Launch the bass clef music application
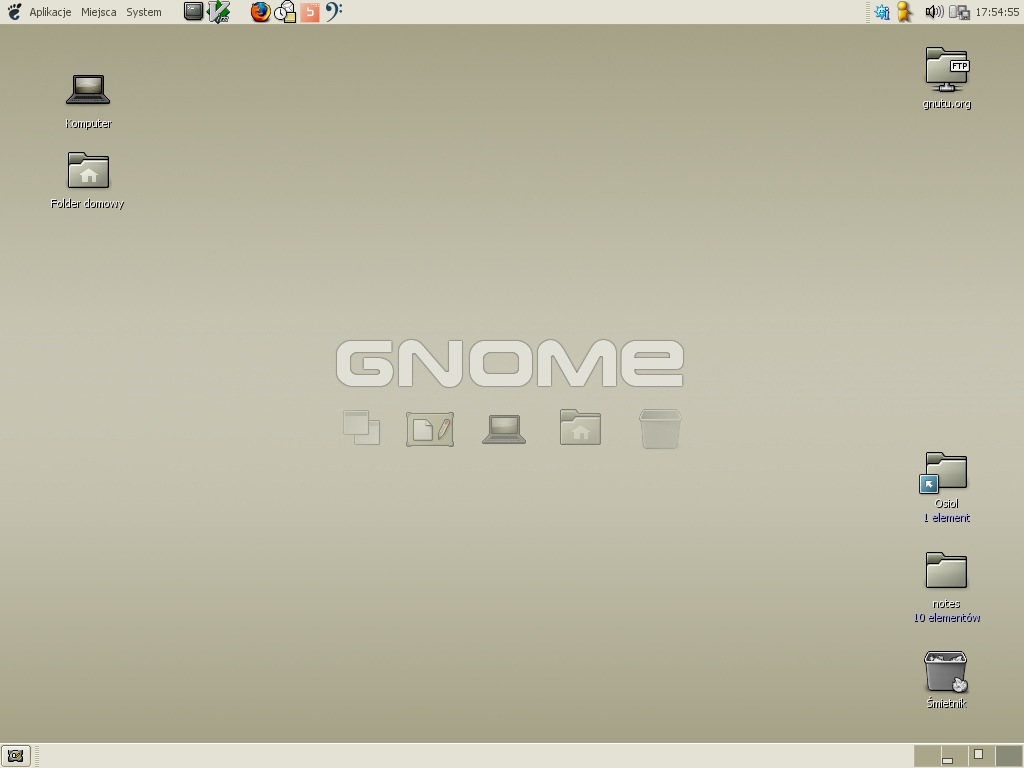The height and width of the screenshot is (768, 1024). click(333, 12)
